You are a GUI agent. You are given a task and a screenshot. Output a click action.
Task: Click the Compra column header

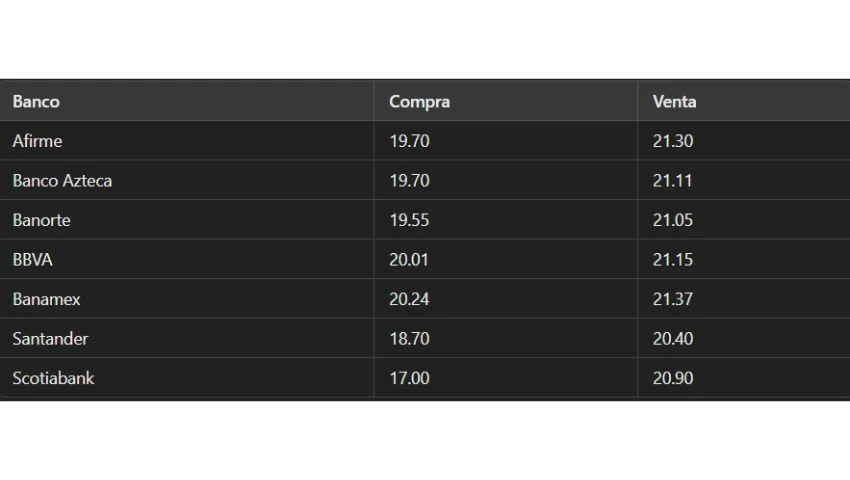(420, 102)
